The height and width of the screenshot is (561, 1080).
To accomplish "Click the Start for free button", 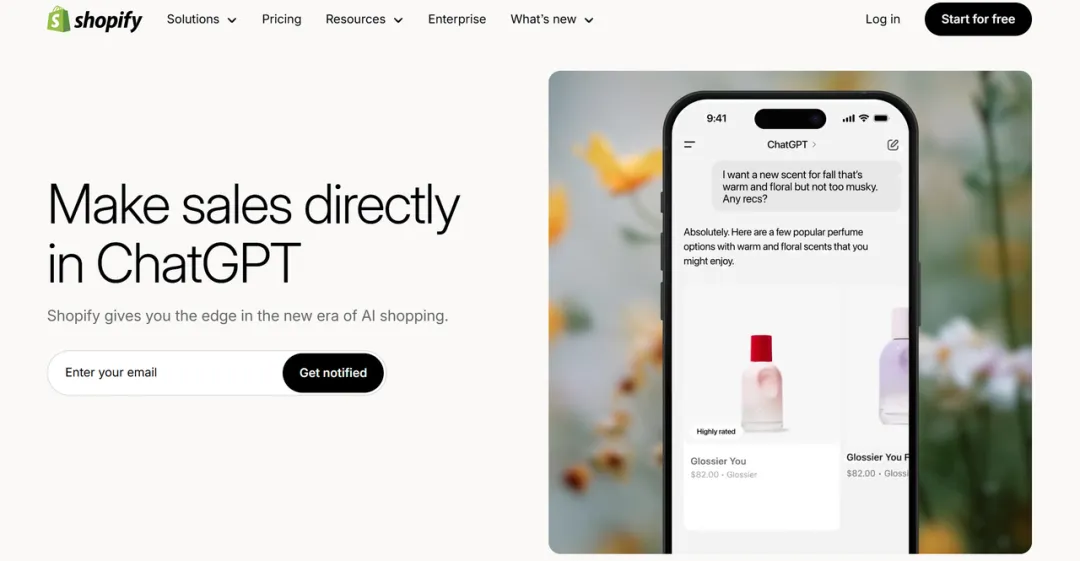I will pos(977,19).
